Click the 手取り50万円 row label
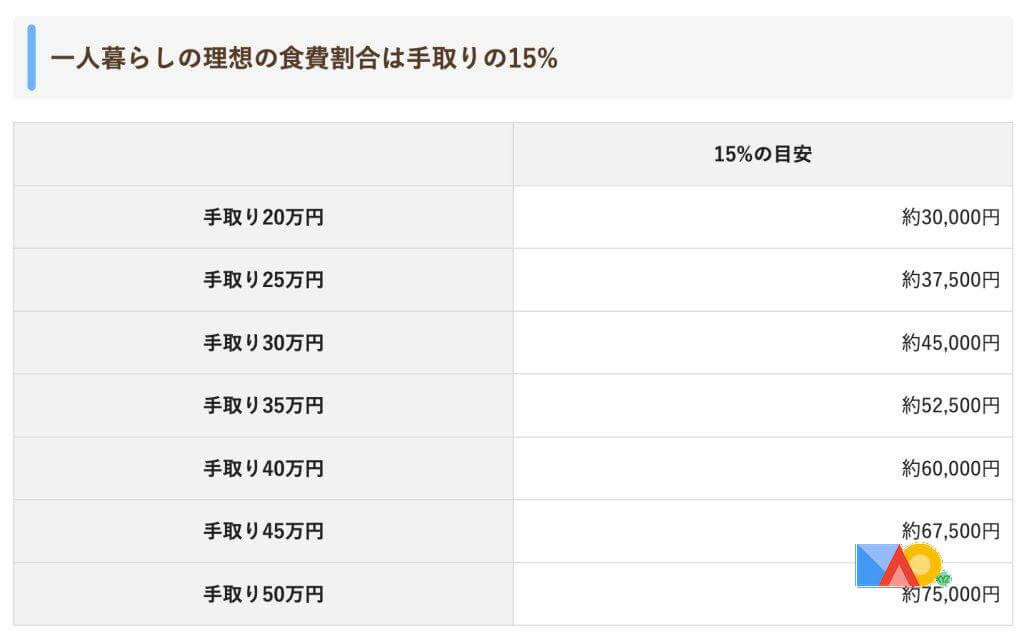The image size is (1024, 639). [x=263, y=594]
